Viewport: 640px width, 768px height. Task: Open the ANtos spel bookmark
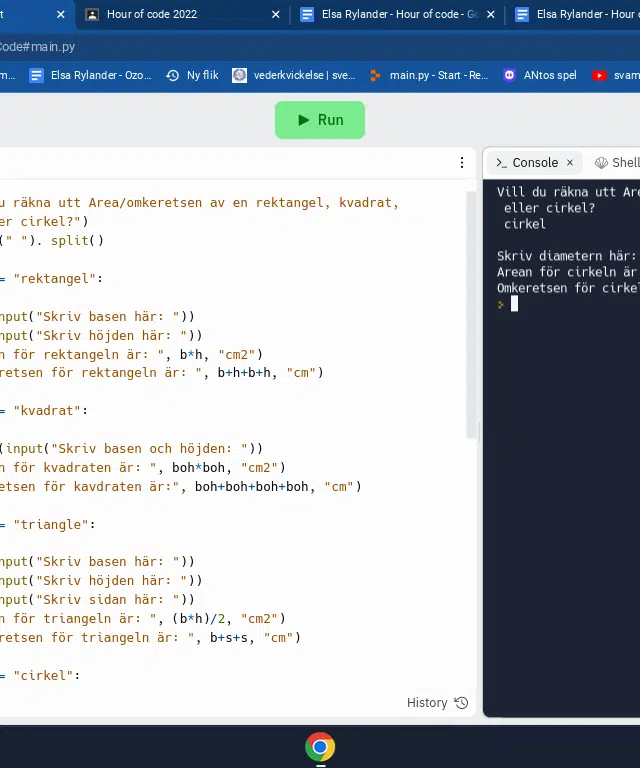540,75
